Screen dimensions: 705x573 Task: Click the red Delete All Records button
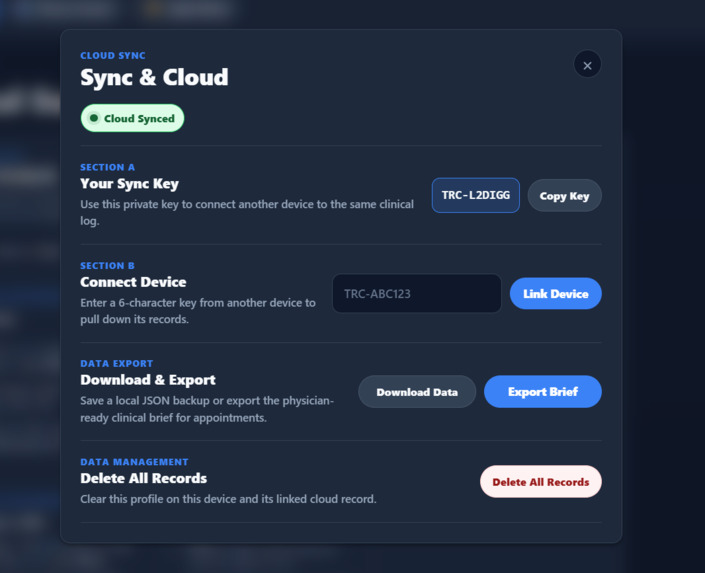540,482
